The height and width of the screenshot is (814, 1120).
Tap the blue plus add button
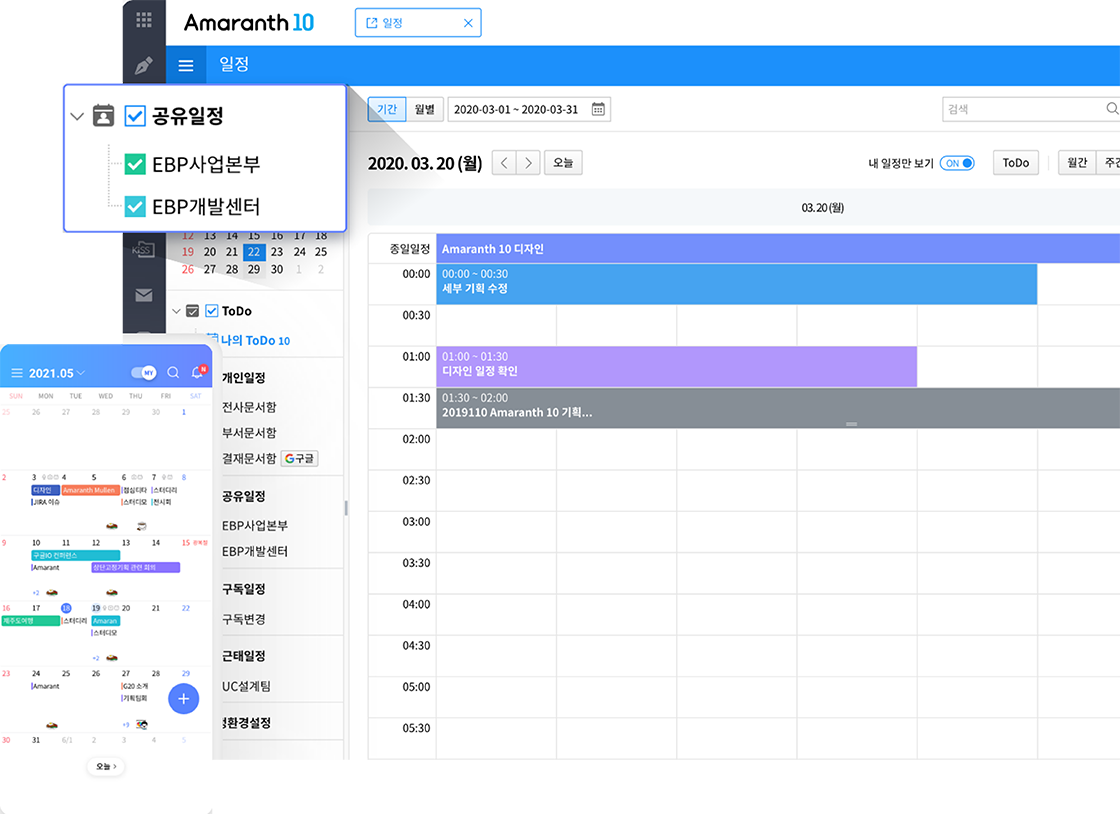pos(184,698)
